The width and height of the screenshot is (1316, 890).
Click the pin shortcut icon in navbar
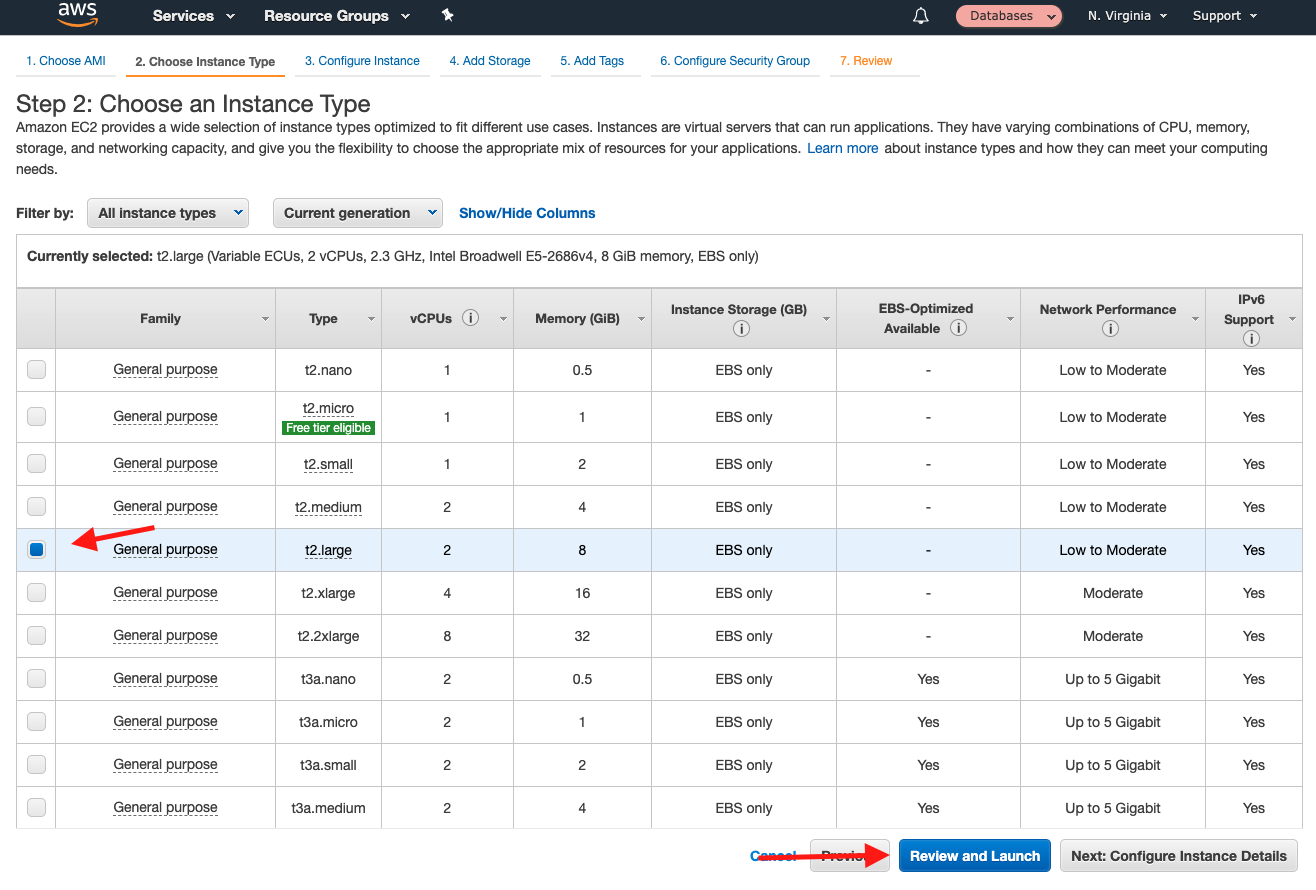(447, 15)
